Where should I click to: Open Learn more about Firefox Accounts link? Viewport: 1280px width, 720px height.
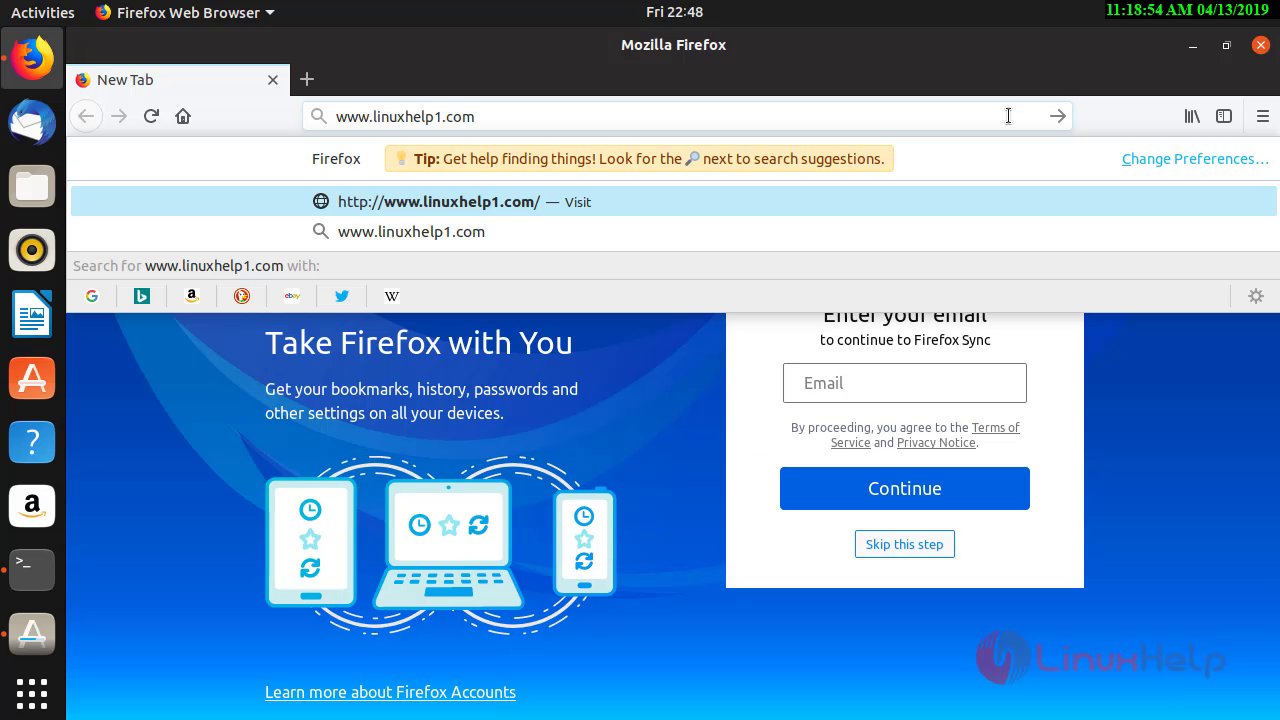390,692
